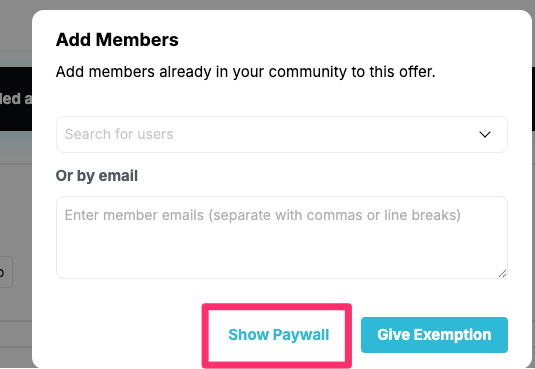Click the 'Enter member emails' placeholder text
535x369 pixels.
pyautogui.click(x=263, y=215)
